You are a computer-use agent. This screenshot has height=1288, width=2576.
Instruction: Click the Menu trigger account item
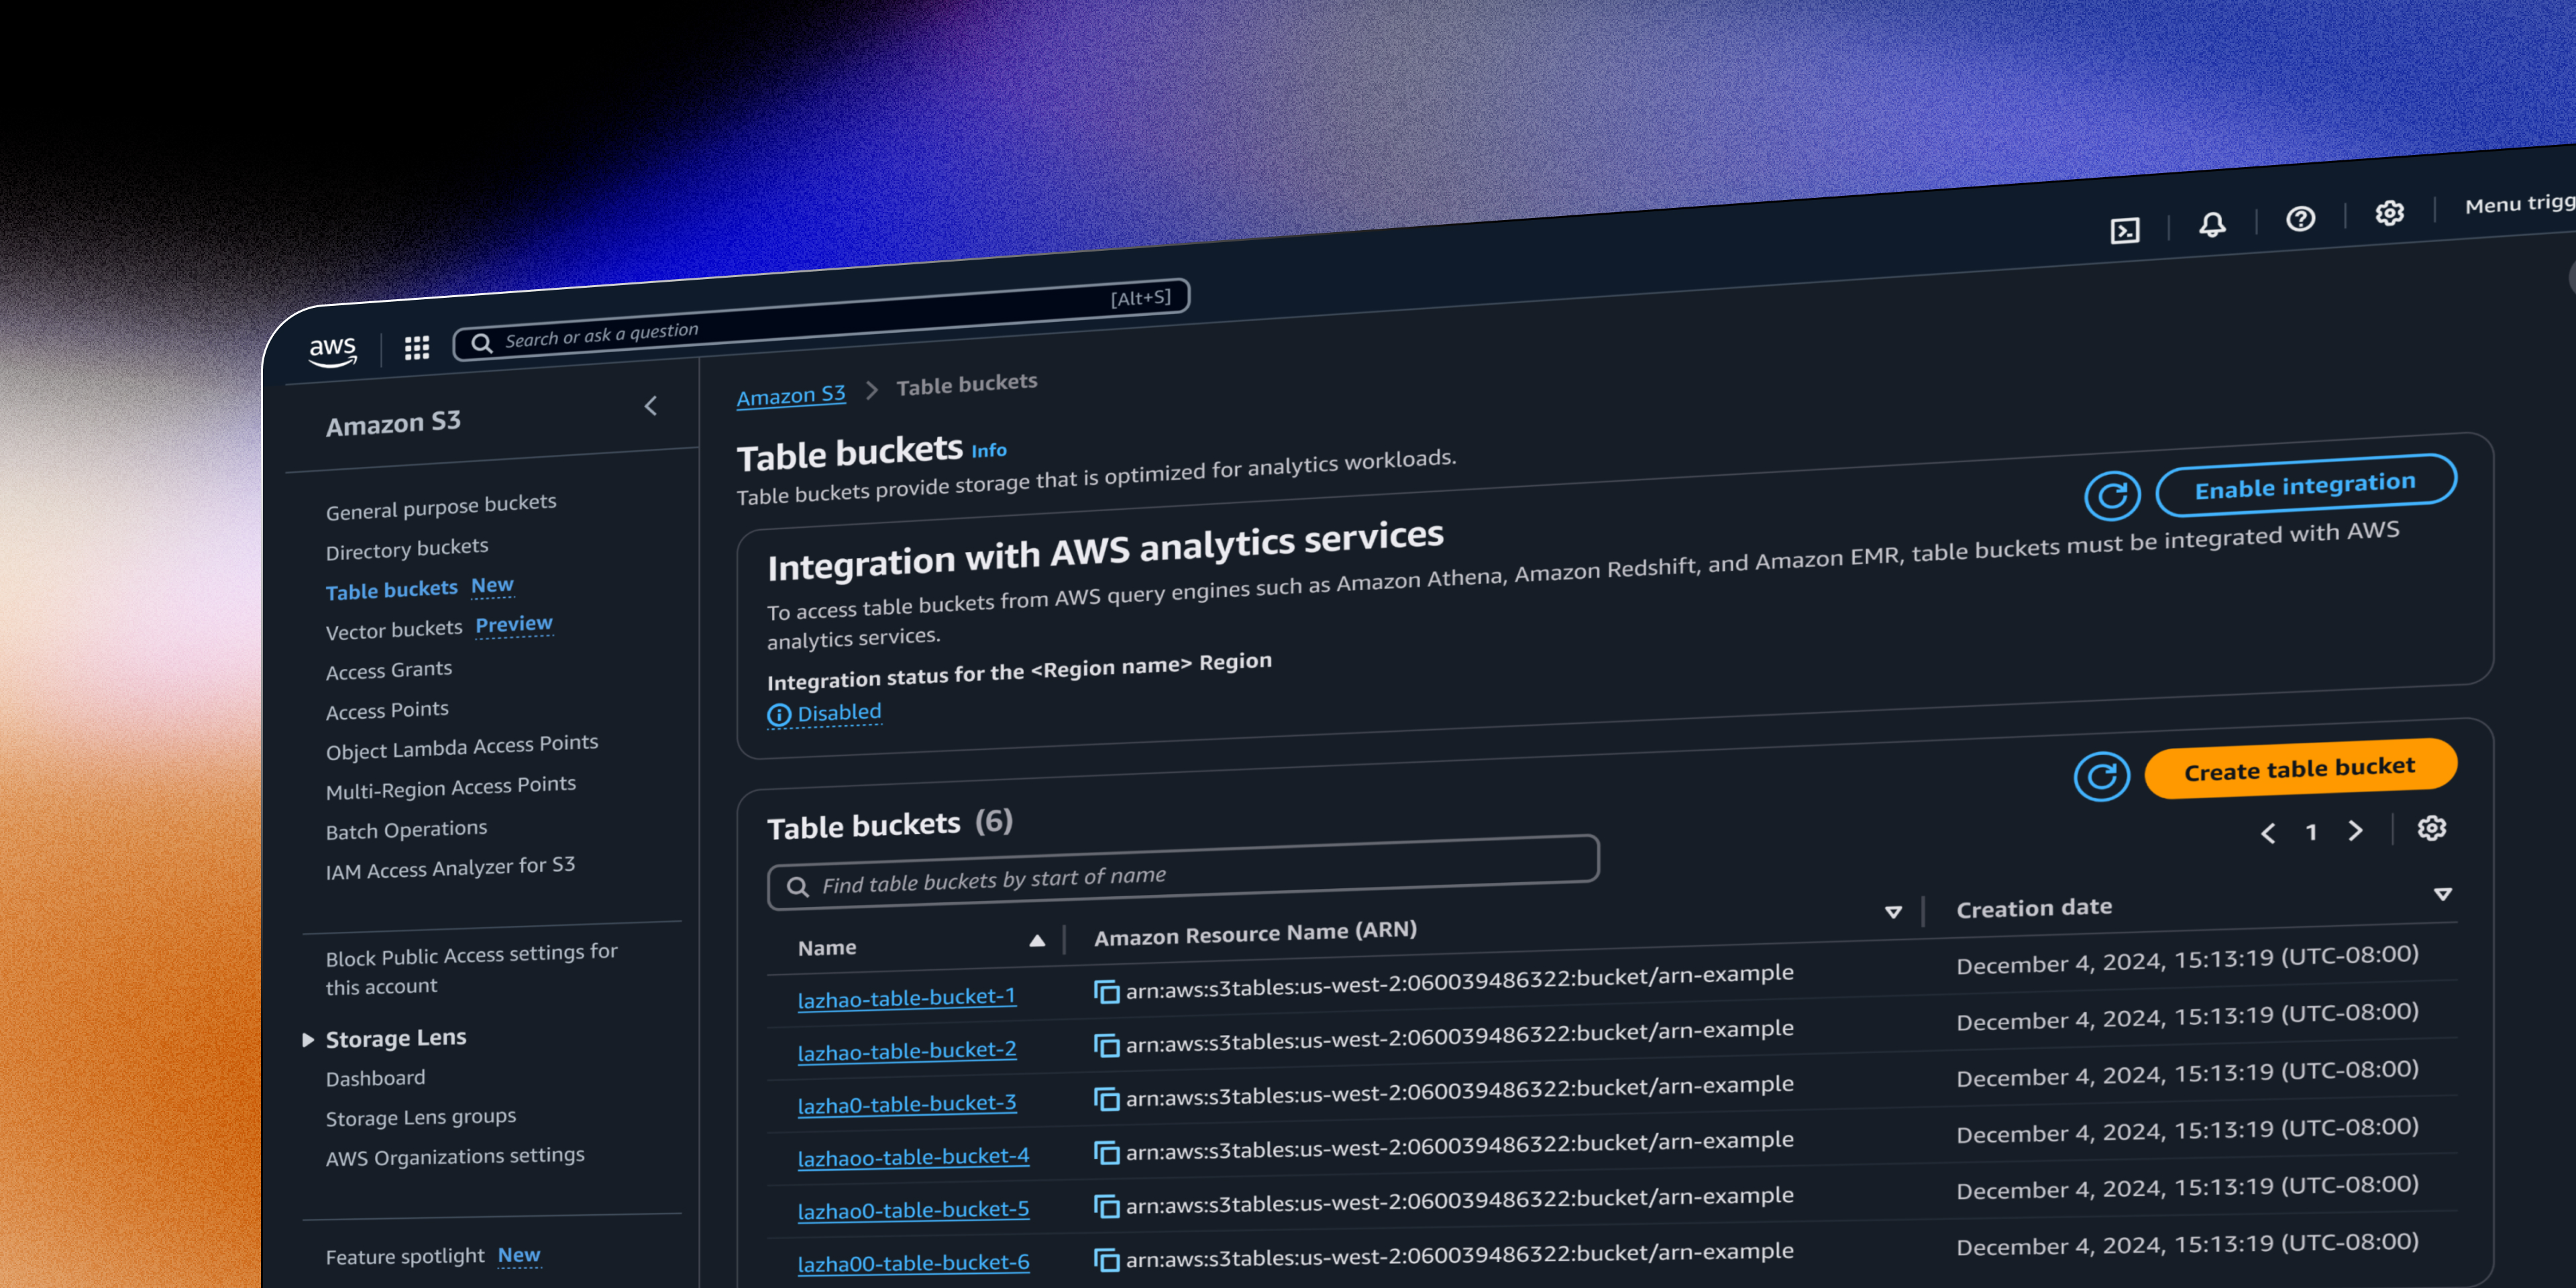[x=2520, y=203]
